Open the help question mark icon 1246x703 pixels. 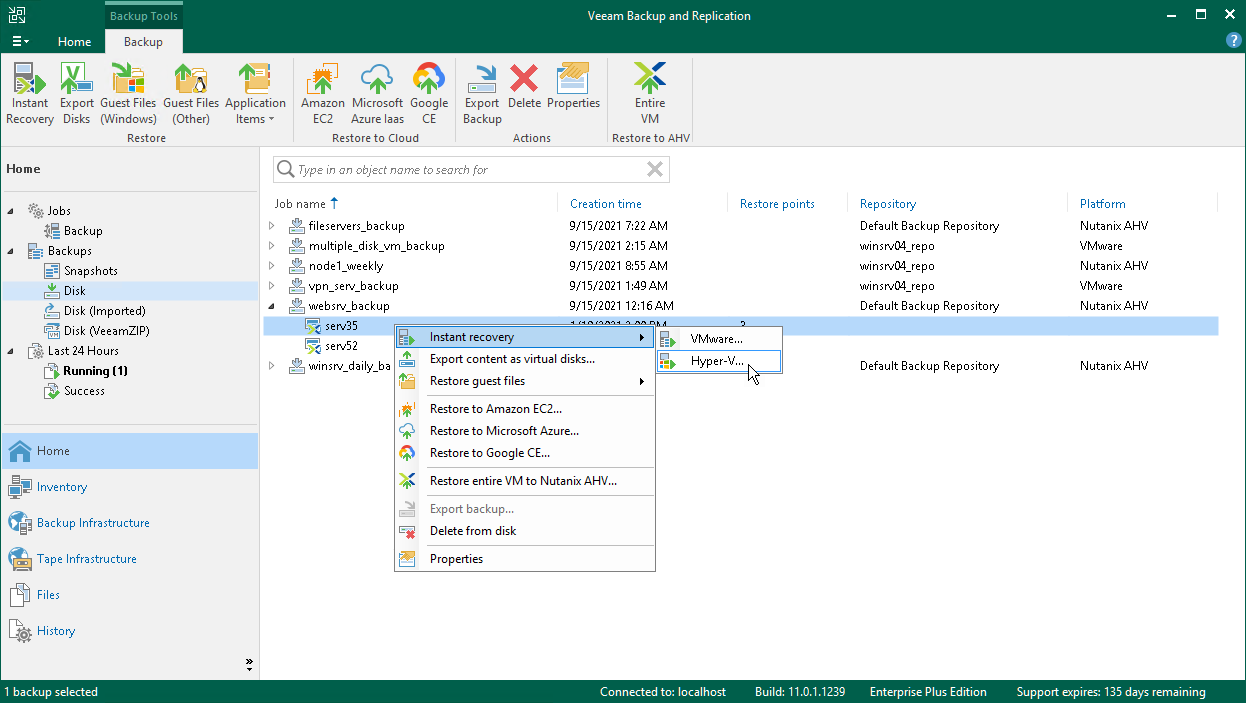pos(1234,41)
